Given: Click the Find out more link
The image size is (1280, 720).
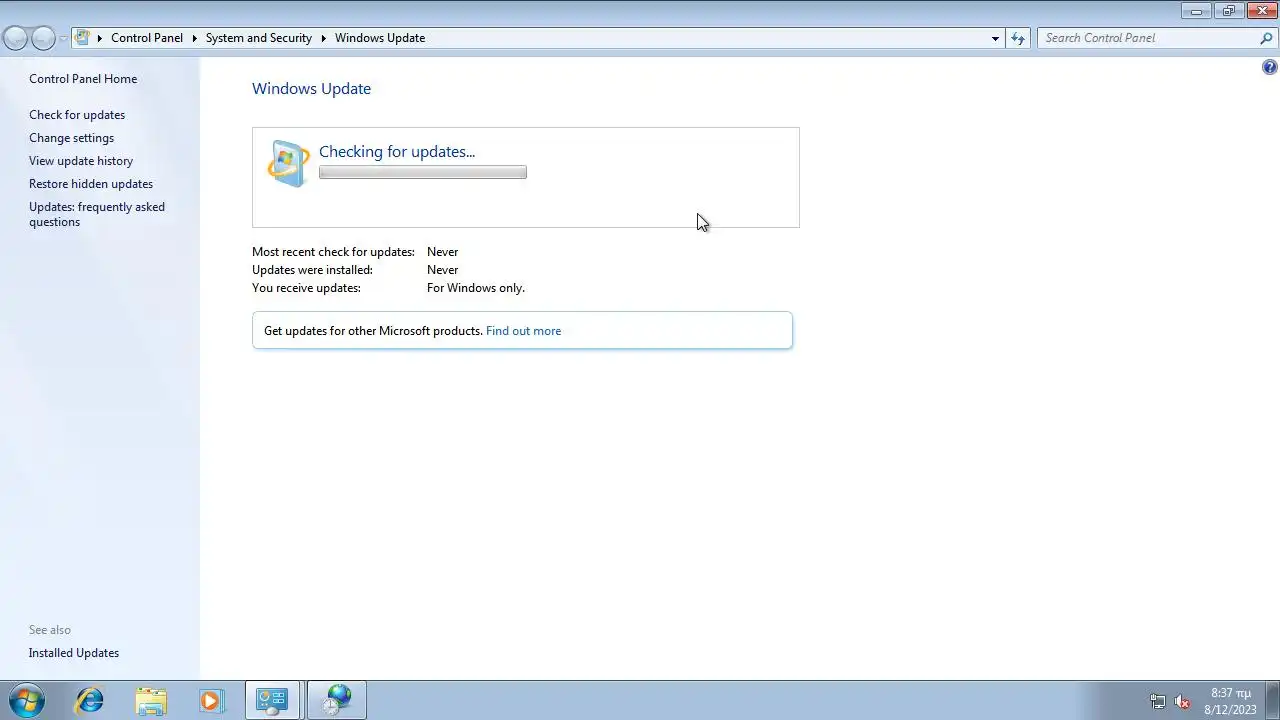Looking at the screenshot, I should pyautogui.click(x=523, y=331).
